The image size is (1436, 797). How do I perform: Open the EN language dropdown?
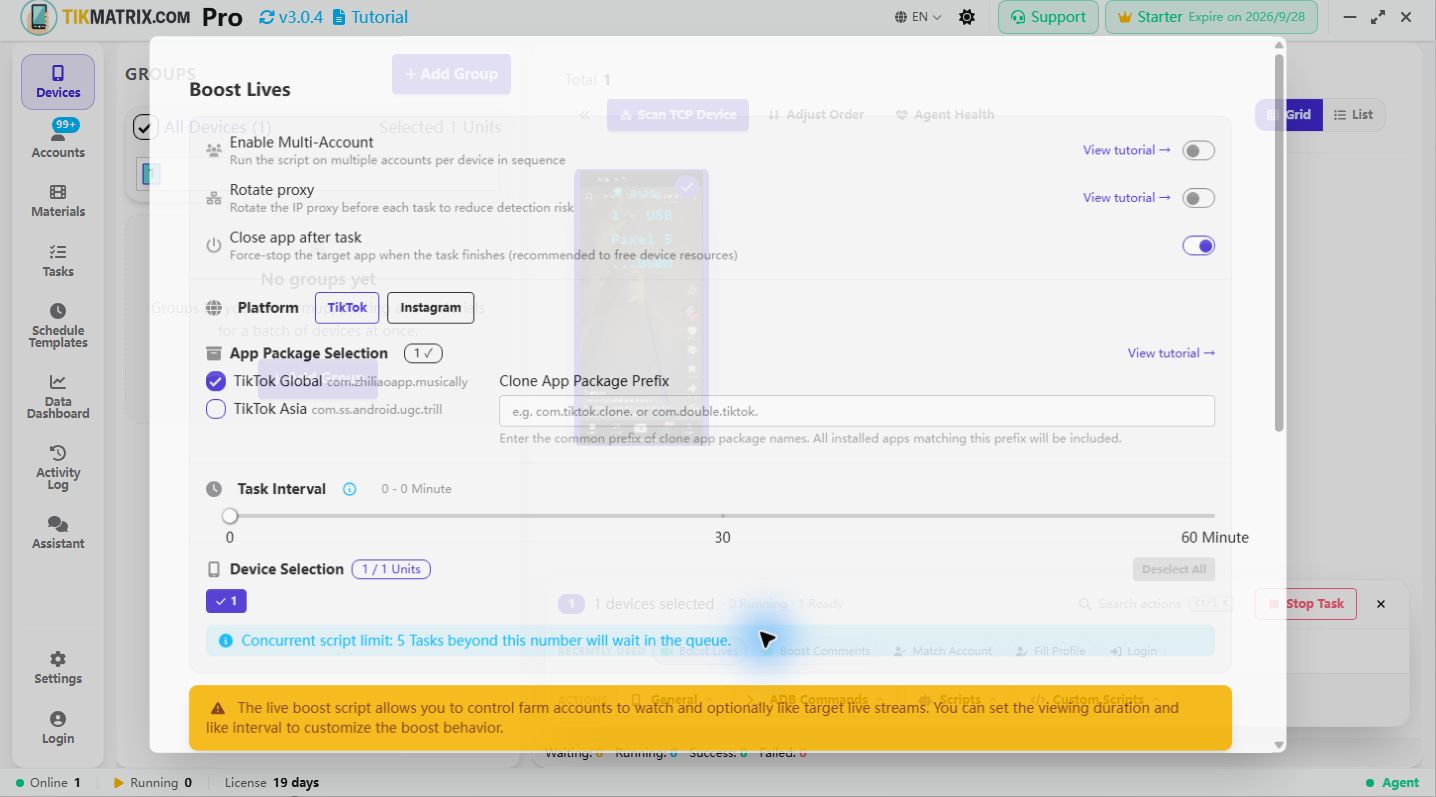(x=918, y=17)
